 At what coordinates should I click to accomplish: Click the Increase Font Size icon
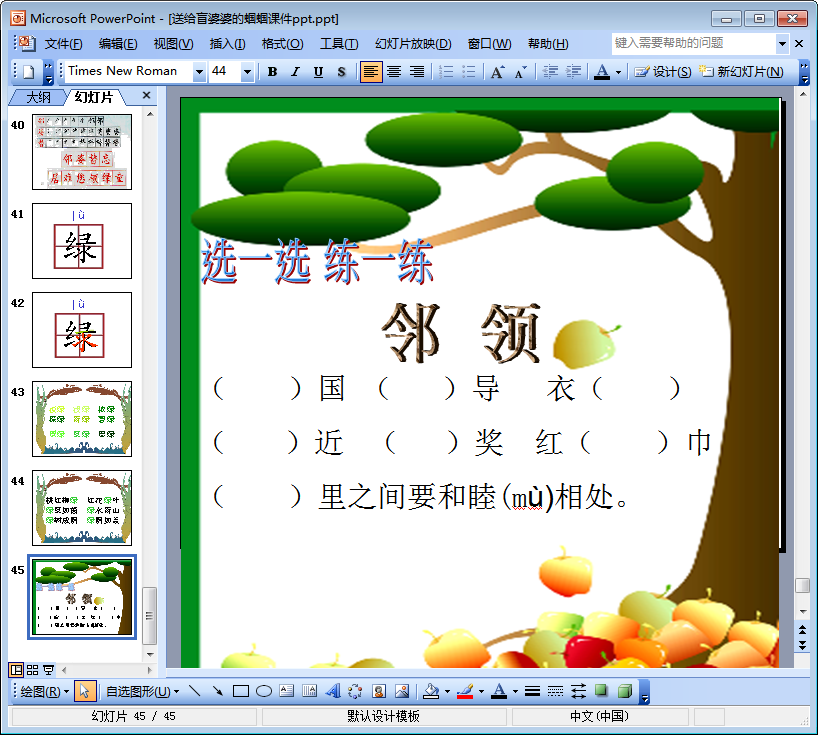click(x=497, y=72)
